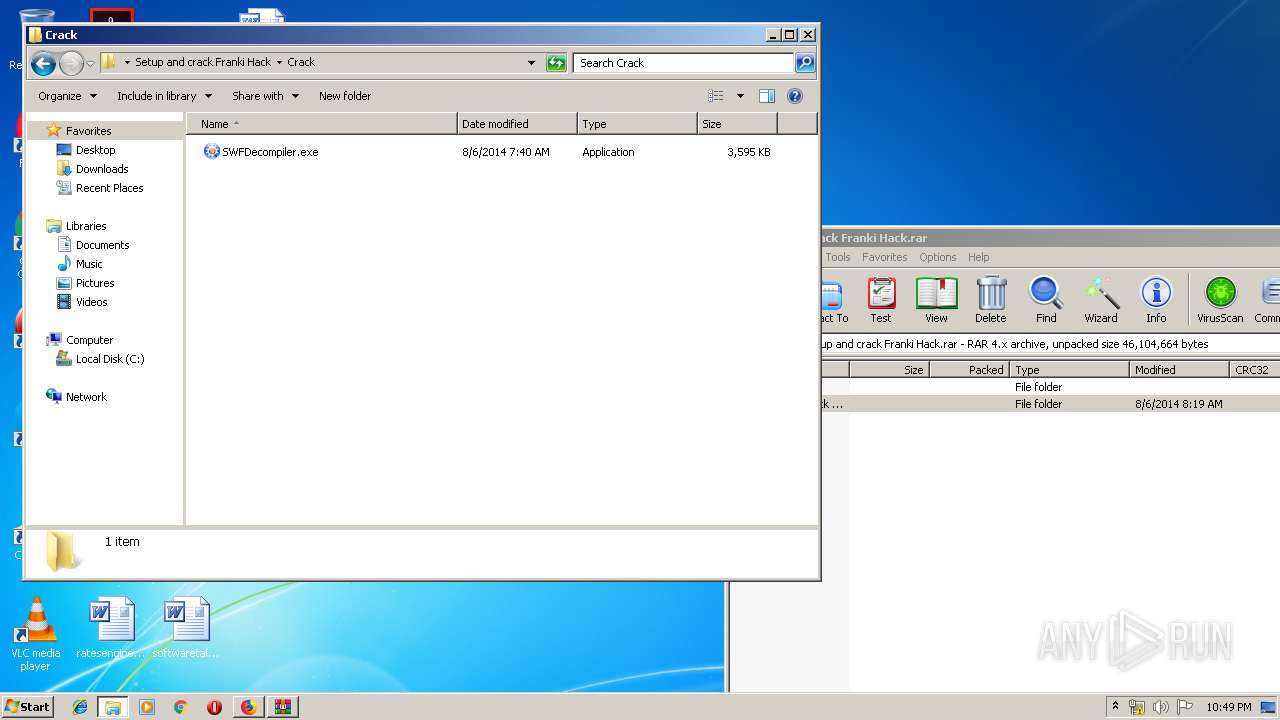The height and width of the screenshot is (720, 1280).
Task: Open Opera from taskbar
Action: coord(214,707)
